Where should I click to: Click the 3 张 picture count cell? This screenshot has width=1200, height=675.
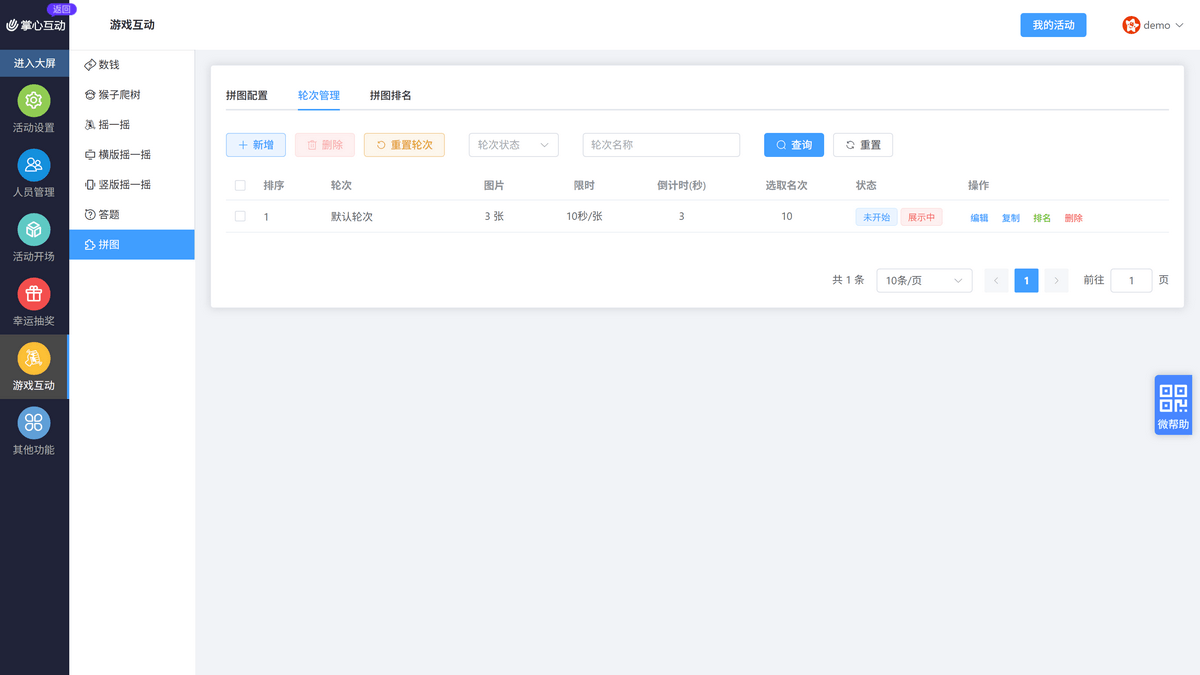point(494,217)
